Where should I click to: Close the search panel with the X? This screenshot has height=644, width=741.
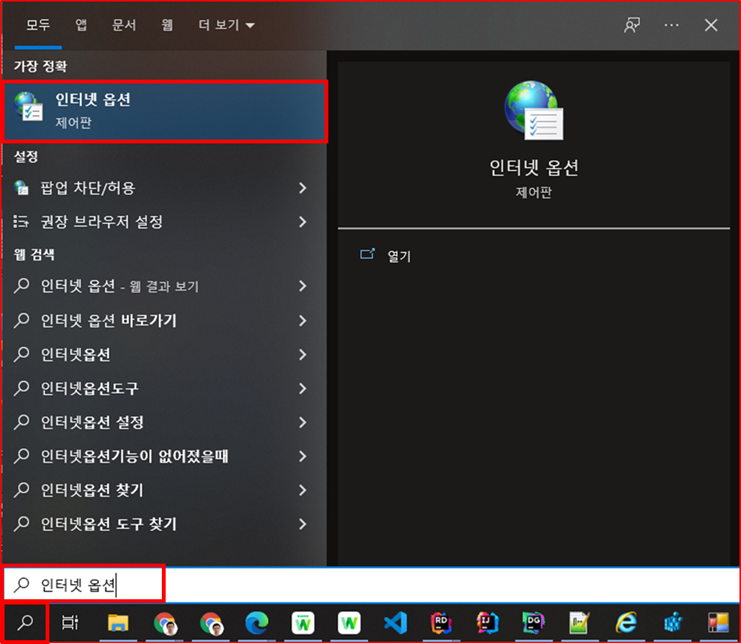click(x=711, y=25)
